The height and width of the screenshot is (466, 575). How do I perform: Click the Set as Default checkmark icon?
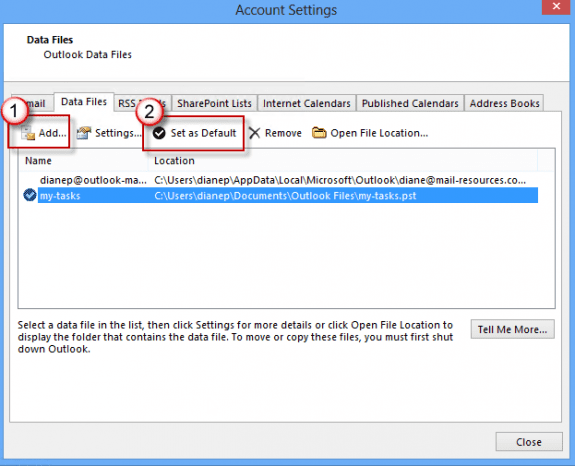[x=159, y=133]
